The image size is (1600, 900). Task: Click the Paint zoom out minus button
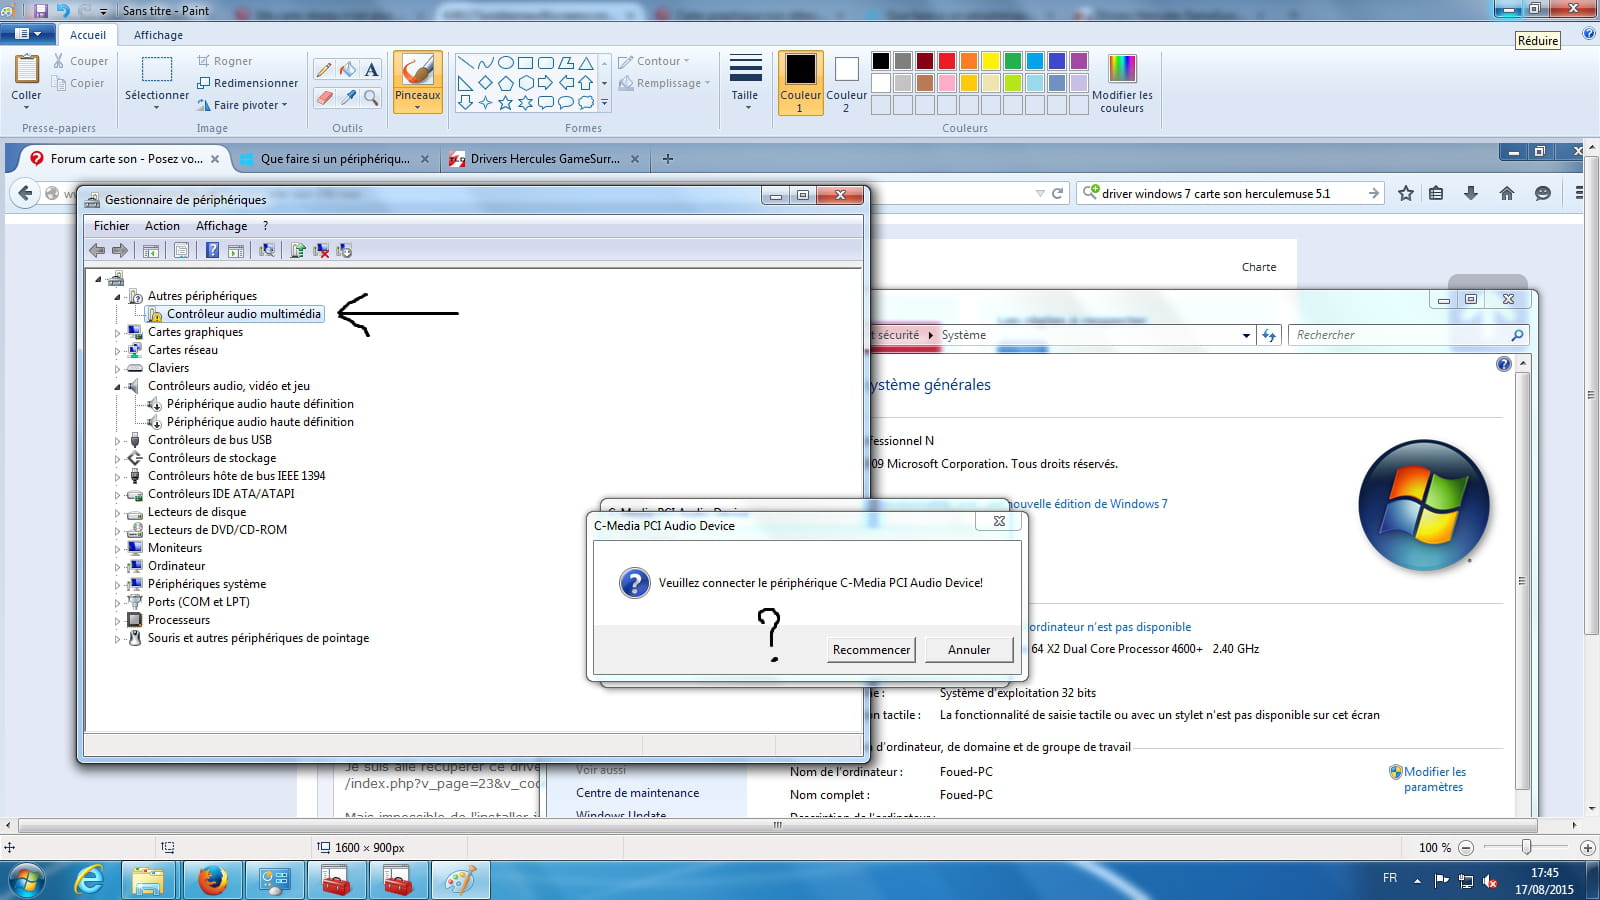[1466, 847]
